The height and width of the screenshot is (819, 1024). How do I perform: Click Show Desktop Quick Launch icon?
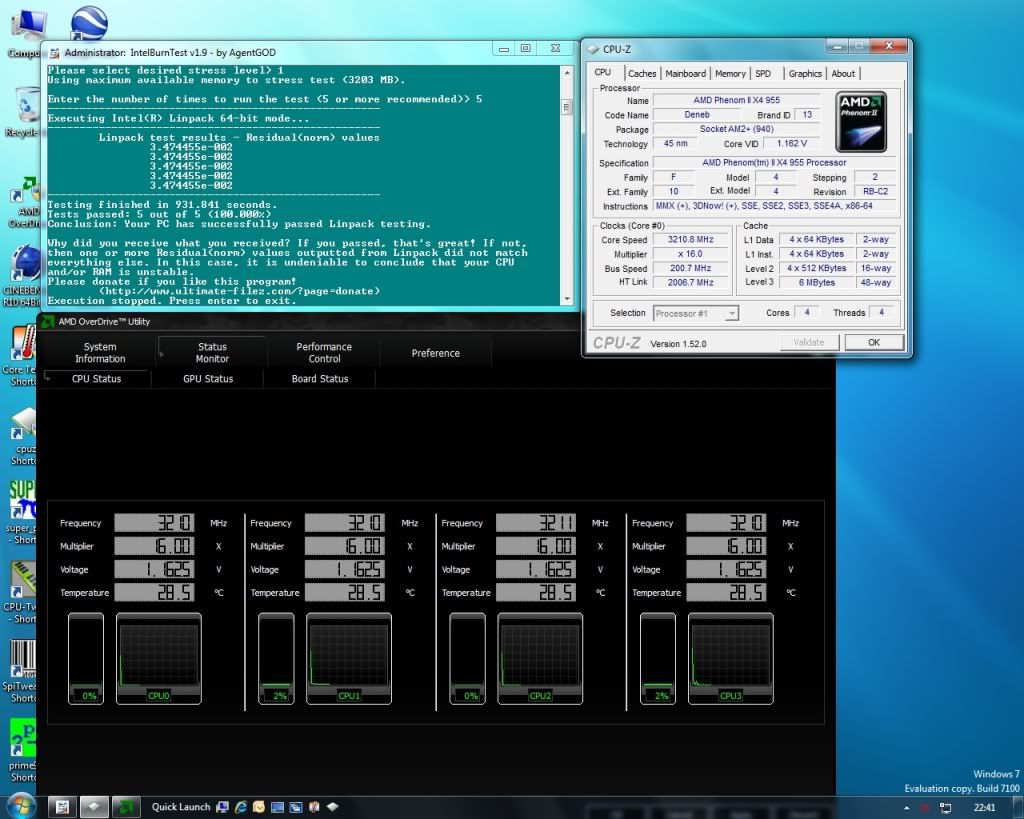[x=277, y=807]
